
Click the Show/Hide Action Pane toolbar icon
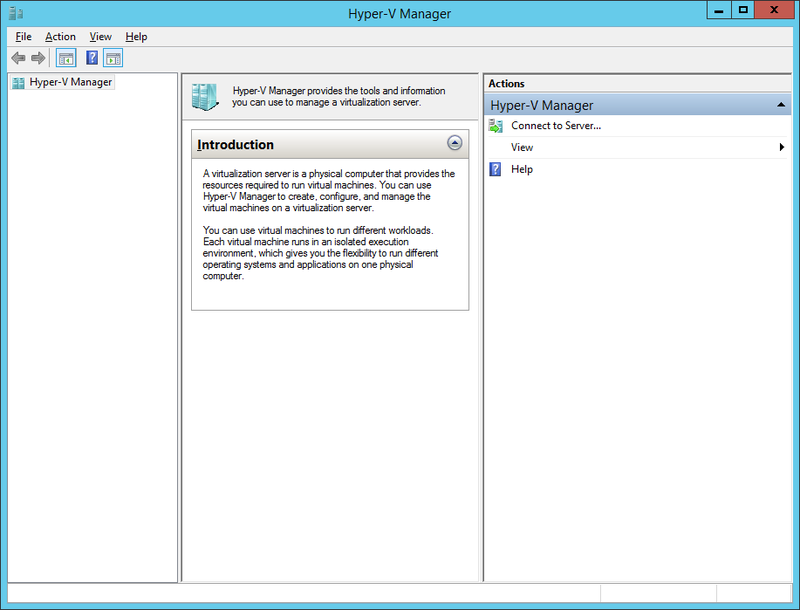113,57
